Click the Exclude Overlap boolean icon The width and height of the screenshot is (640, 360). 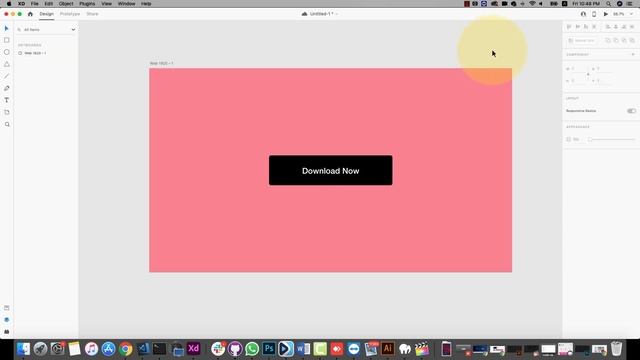632,40
